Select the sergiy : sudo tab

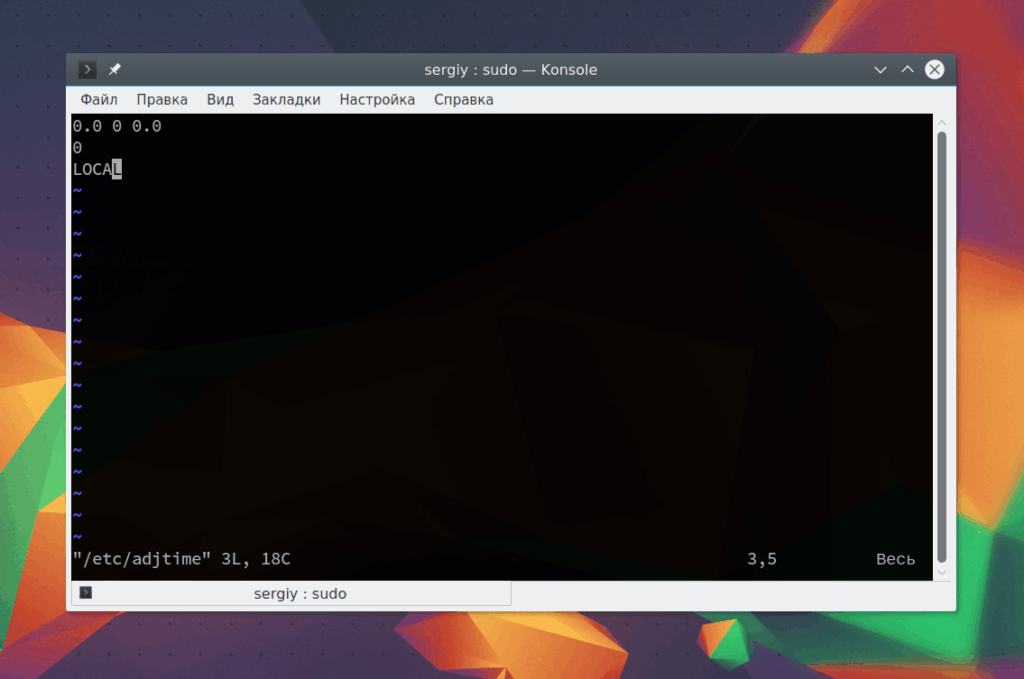291,593
